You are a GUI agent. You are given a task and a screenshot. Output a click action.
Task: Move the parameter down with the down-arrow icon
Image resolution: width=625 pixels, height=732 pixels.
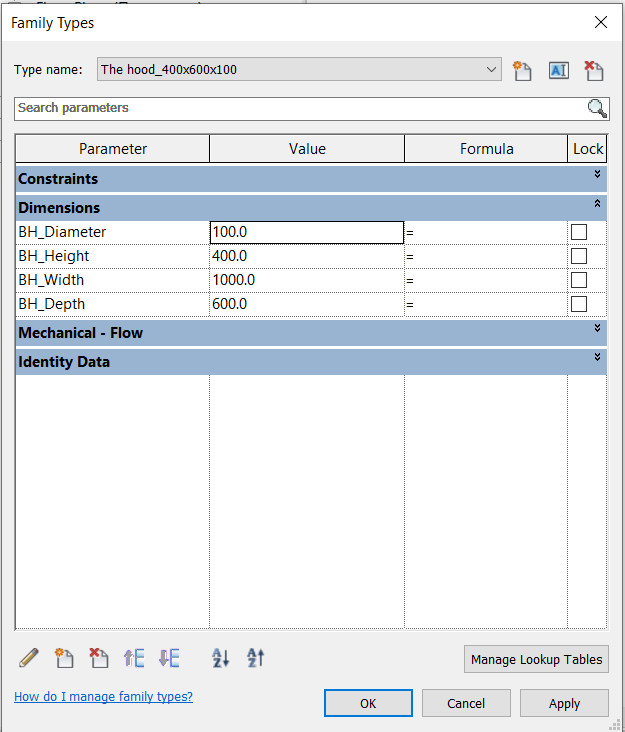(169, 657)
